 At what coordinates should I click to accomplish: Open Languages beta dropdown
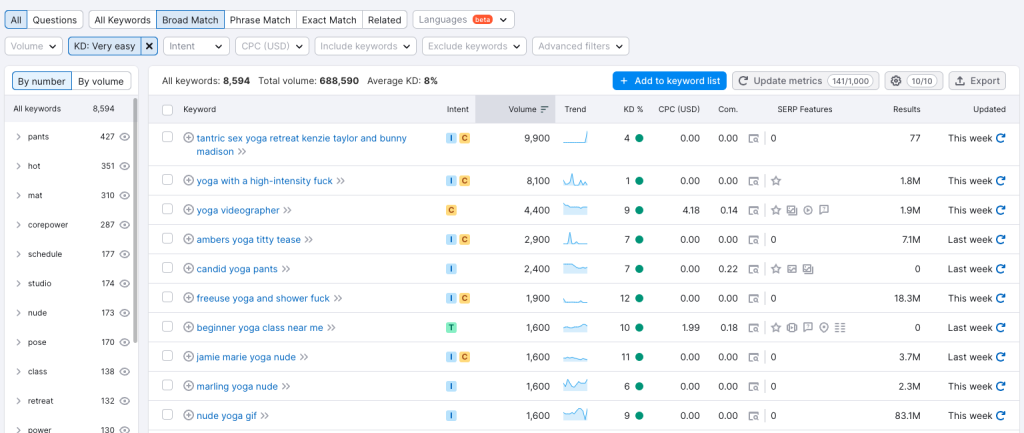(464, 20)
